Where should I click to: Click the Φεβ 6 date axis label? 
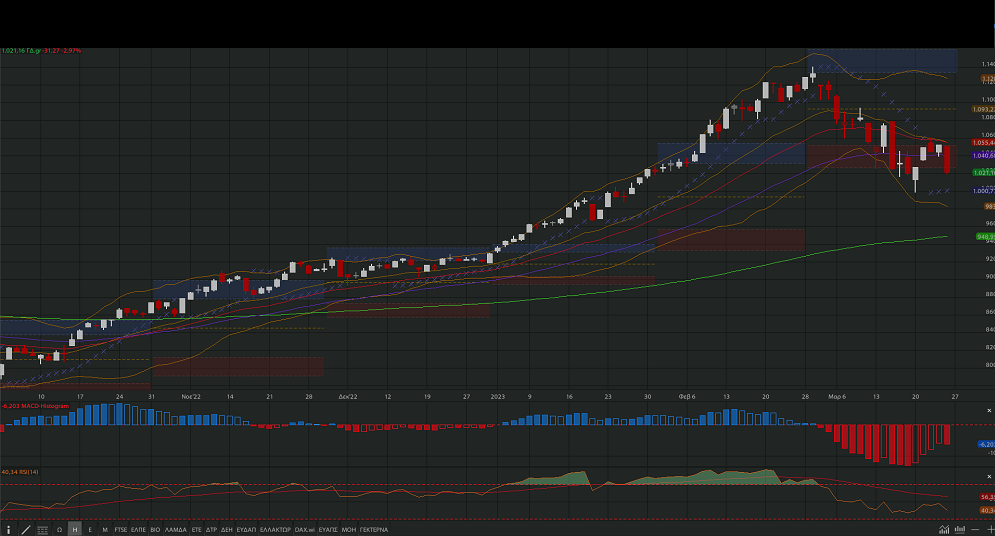click(x=687, y=396)
